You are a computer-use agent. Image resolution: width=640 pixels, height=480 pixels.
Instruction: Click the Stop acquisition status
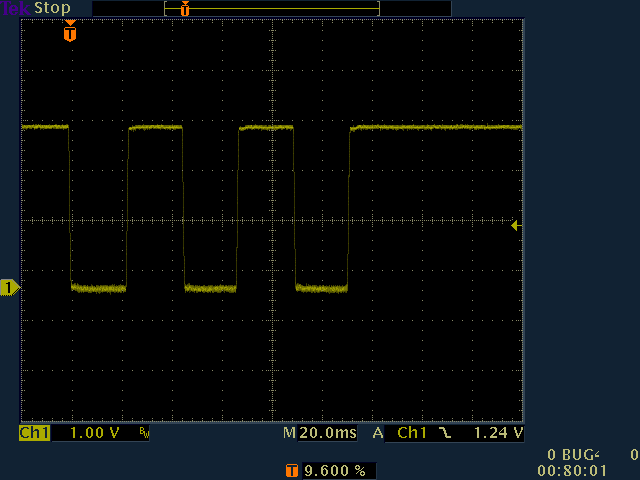pyautogui.click(x=53, y=8)
